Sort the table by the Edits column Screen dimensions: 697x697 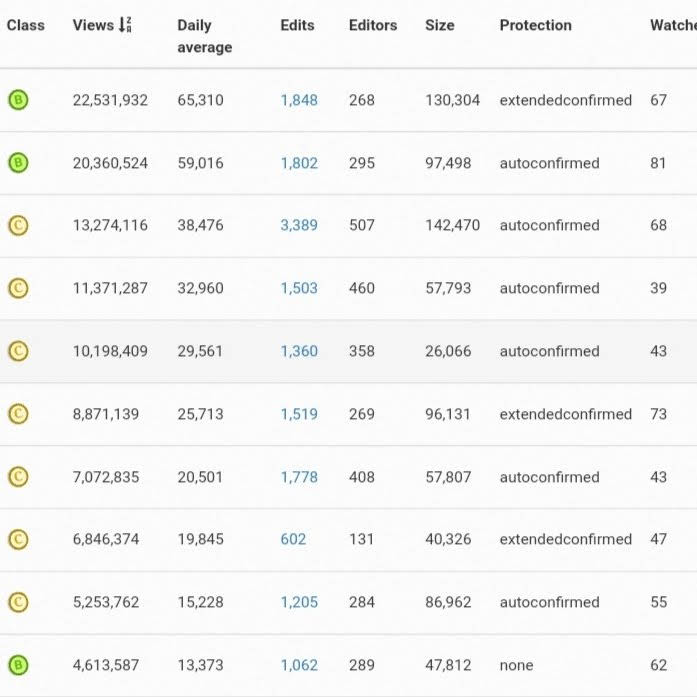coord(297,25)
